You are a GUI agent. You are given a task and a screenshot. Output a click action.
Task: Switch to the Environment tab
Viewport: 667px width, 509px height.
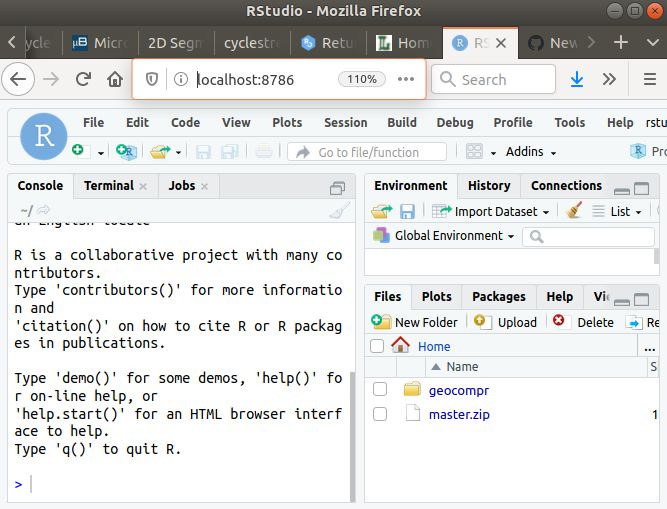pyautogui.click(x=410, y=186)
